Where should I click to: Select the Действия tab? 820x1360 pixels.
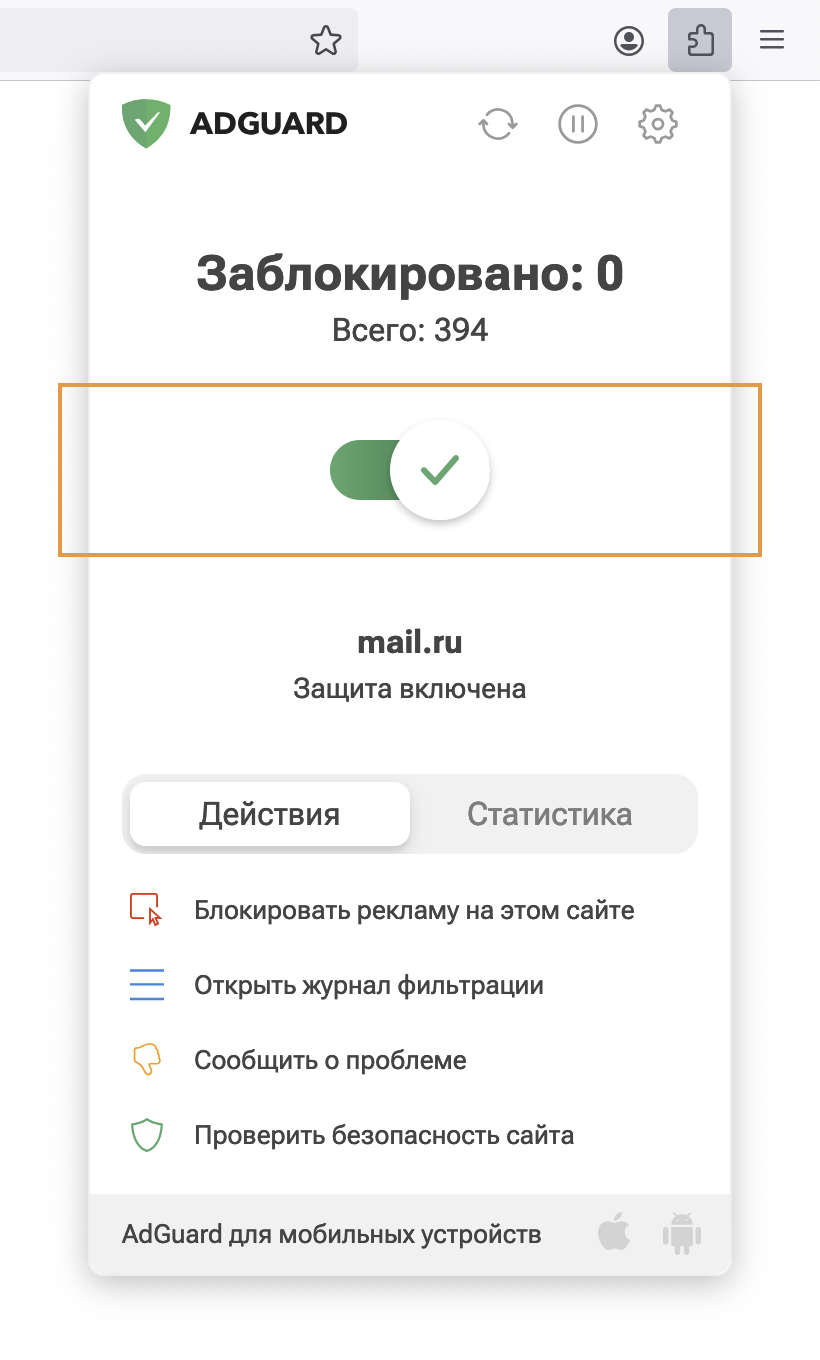coord(269,814)
